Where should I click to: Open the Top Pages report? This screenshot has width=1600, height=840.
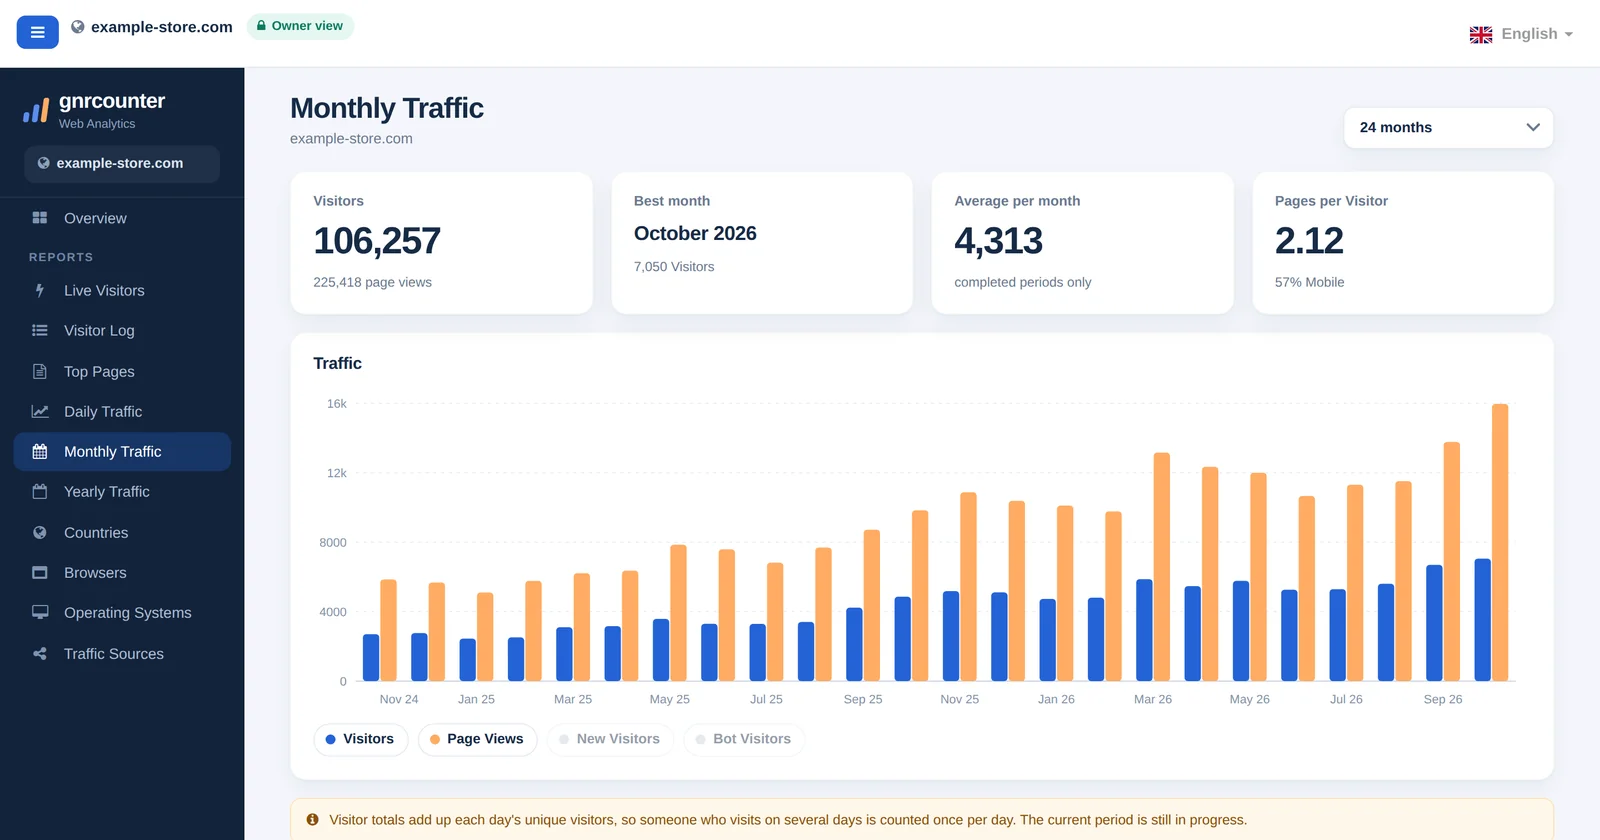[x=122, y=371]
